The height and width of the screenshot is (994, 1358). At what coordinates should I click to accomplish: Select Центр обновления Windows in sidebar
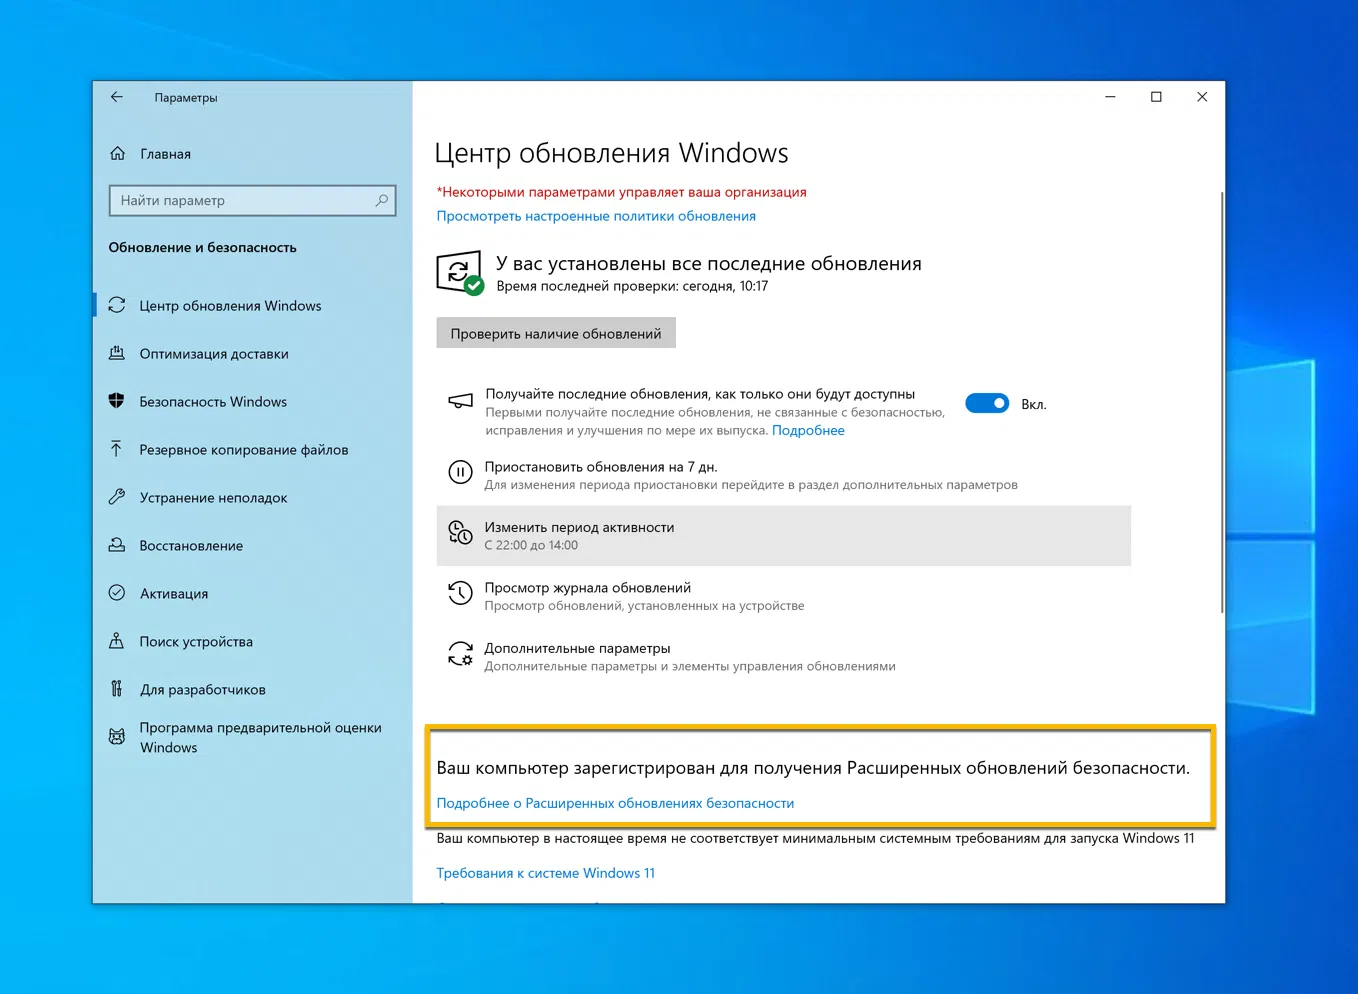point(230,306)
